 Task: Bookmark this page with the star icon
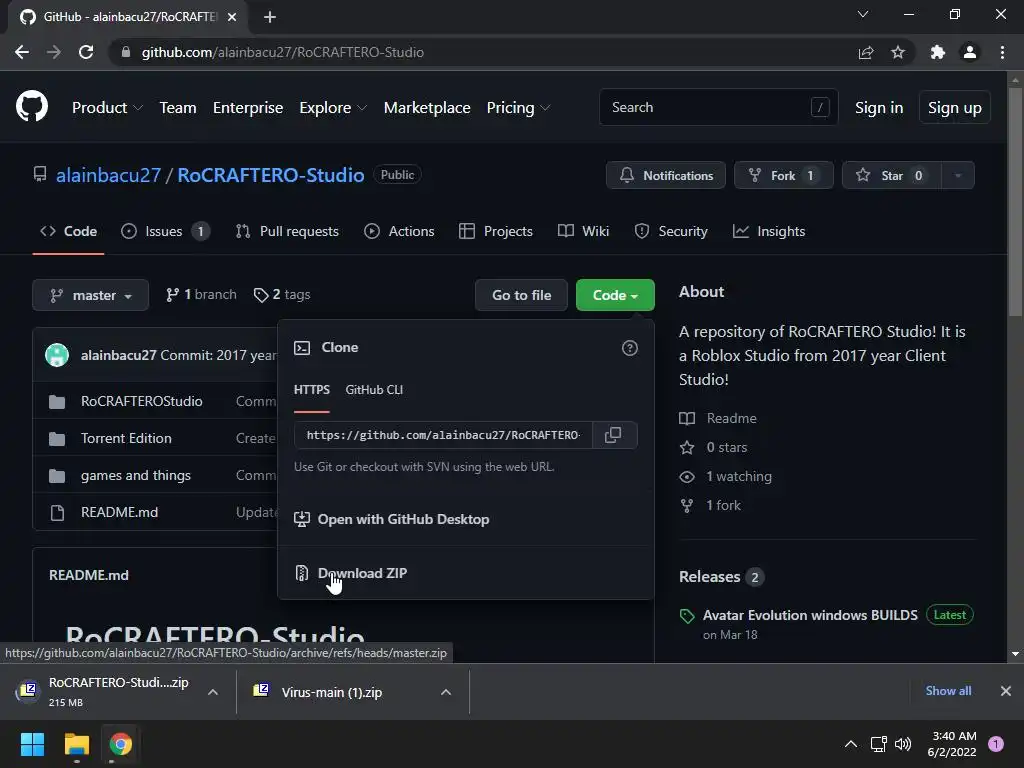coord(898,52)
